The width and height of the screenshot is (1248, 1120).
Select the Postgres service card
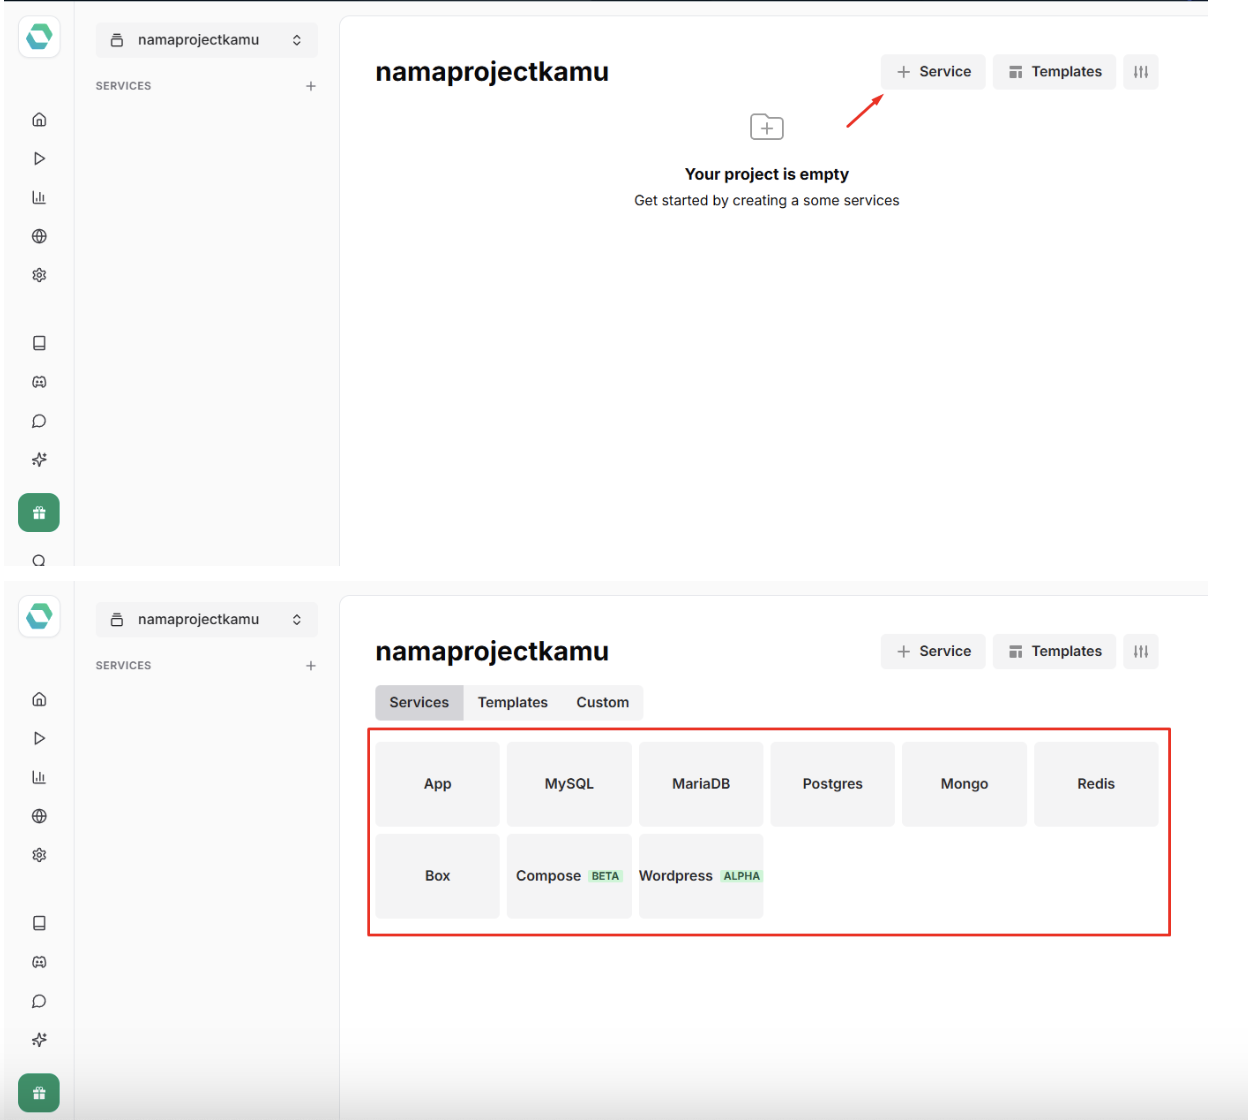click(x=833, y=784)
